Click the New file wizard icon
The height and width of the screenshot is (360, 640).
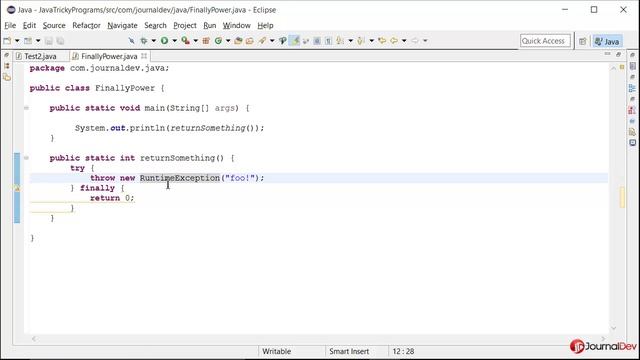tap(7, 41)
